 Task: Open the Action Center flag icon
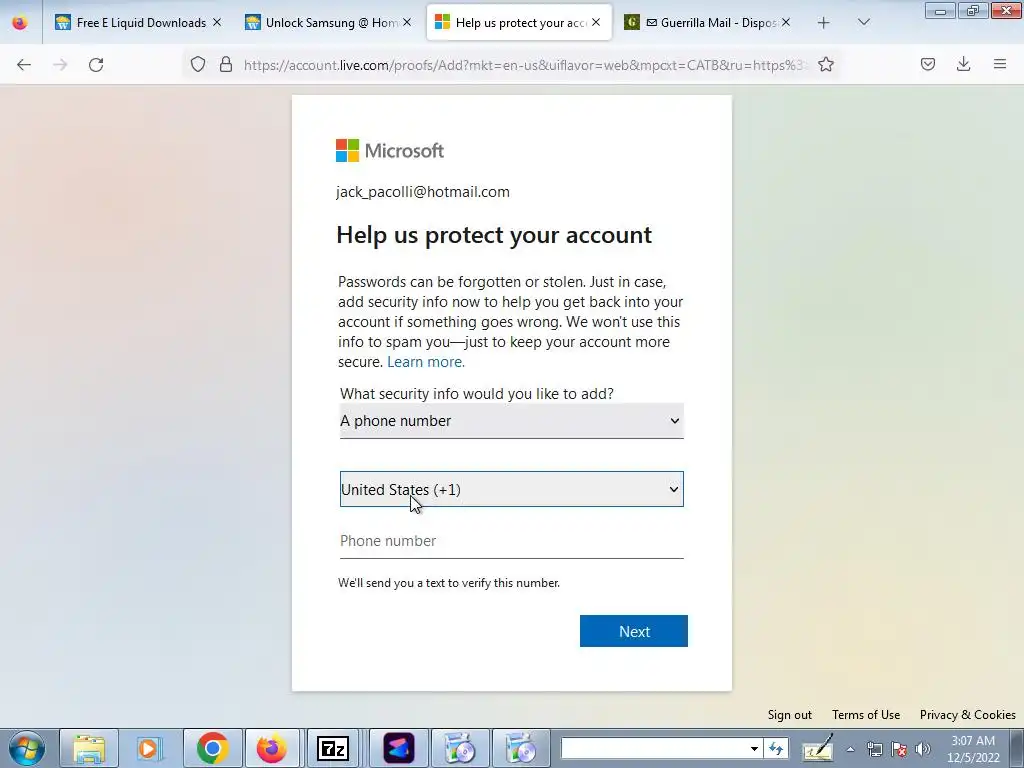[x=899, y=749]
